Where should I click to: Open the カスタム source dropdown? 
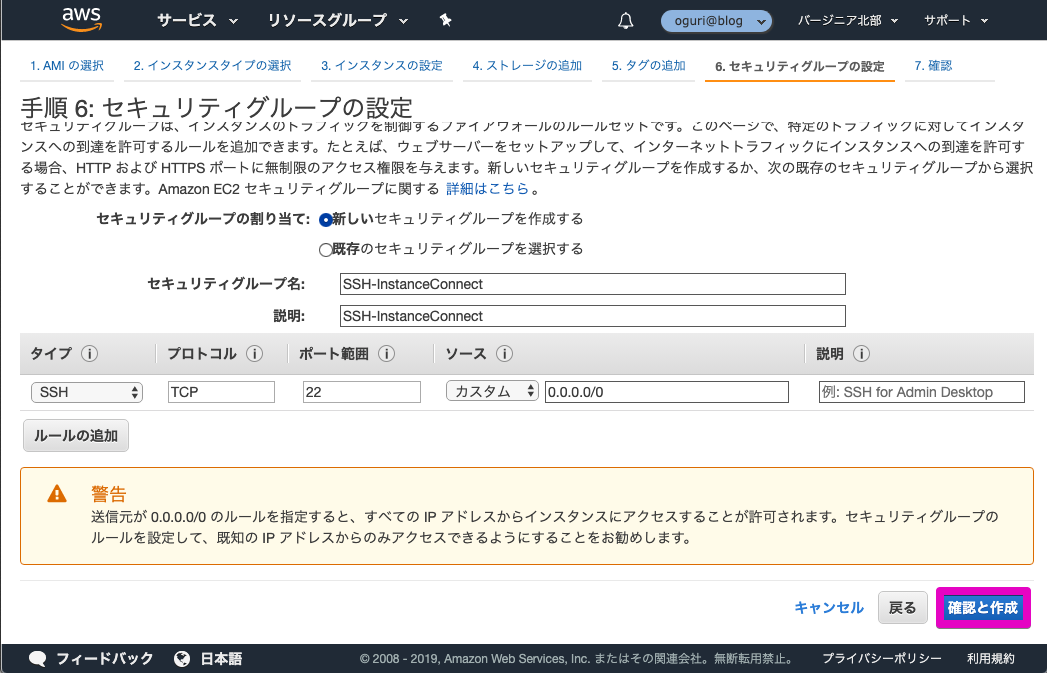point(492,391)
